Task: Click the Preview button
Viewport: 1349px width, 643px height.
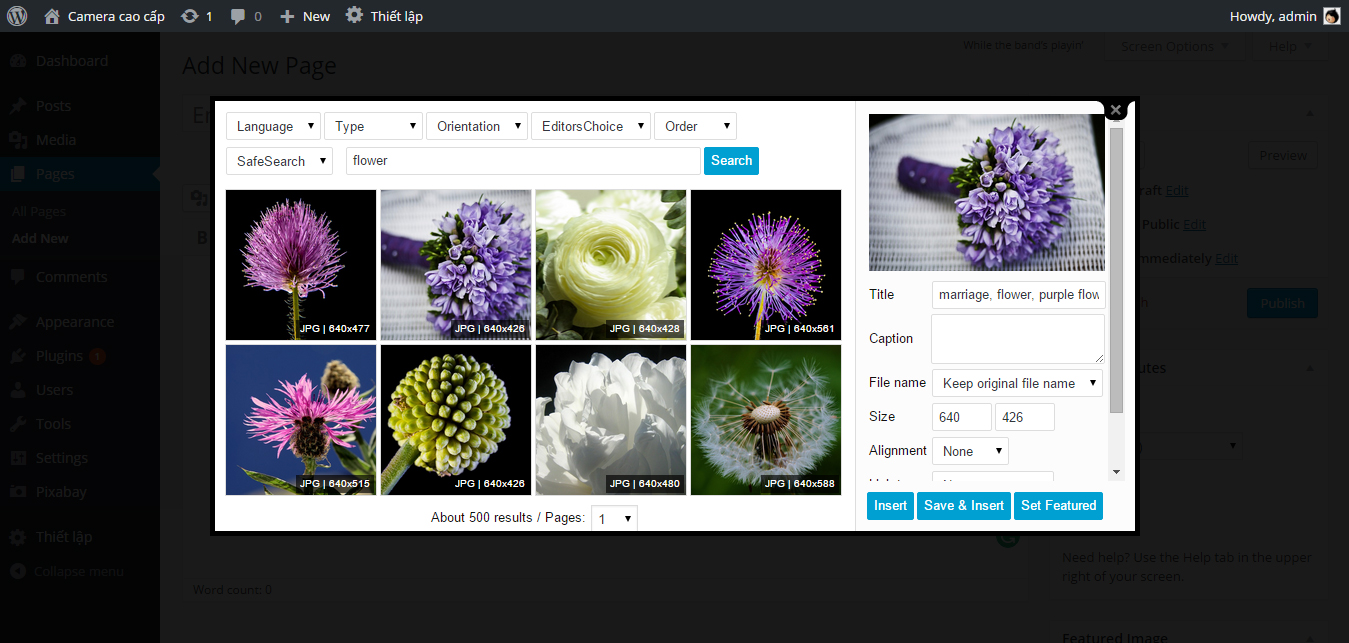Action: point(1283,155)
